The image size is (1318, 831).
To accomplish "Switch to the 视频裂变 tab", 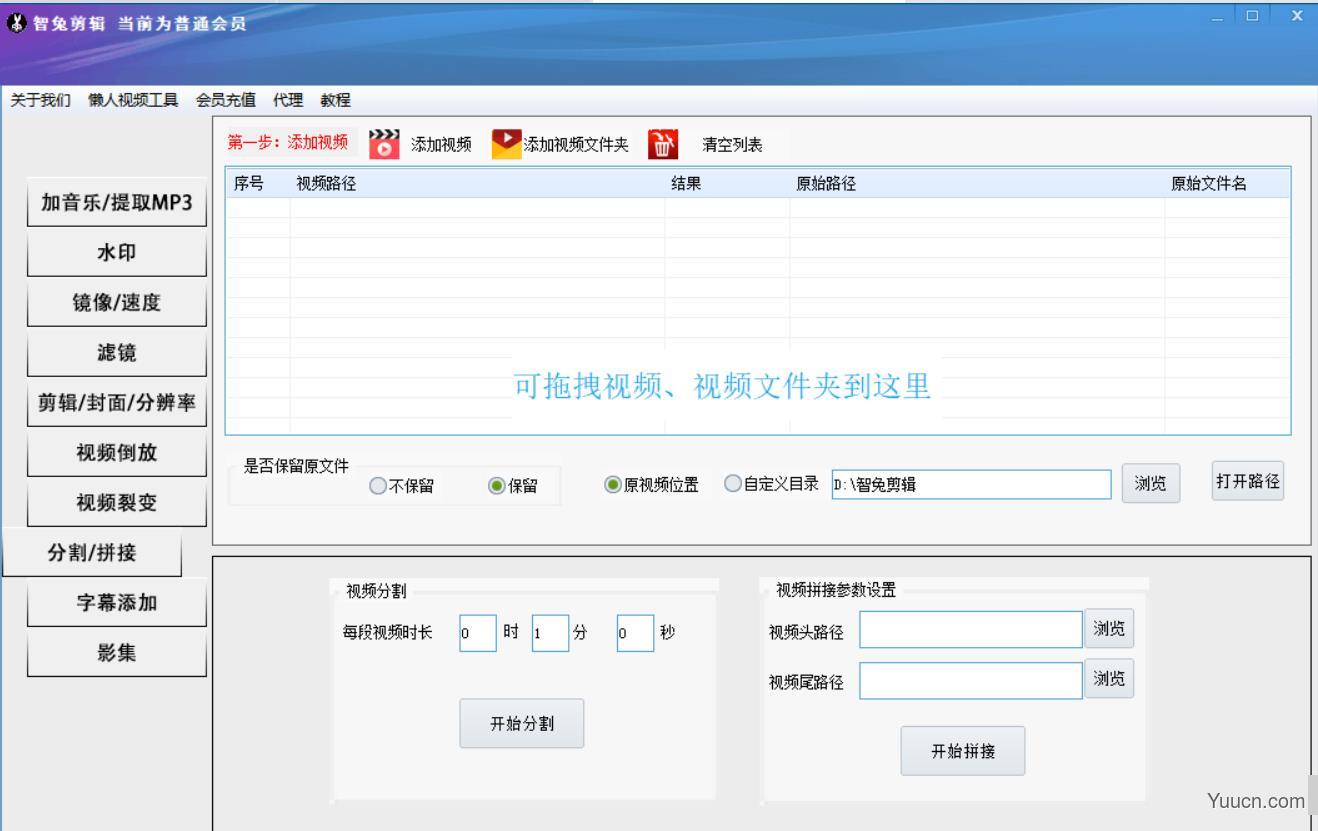I will click(x=116, y=503).
